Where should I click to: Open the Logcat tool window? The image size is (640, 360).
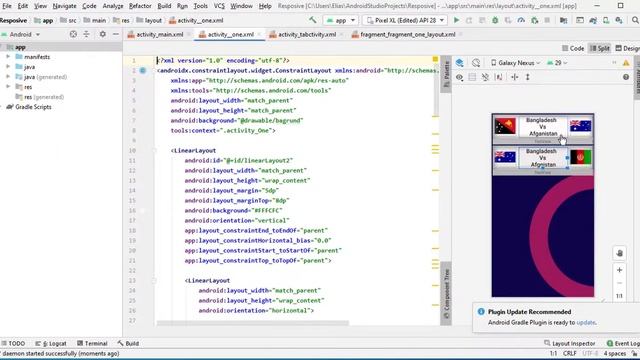coord(51,344)
